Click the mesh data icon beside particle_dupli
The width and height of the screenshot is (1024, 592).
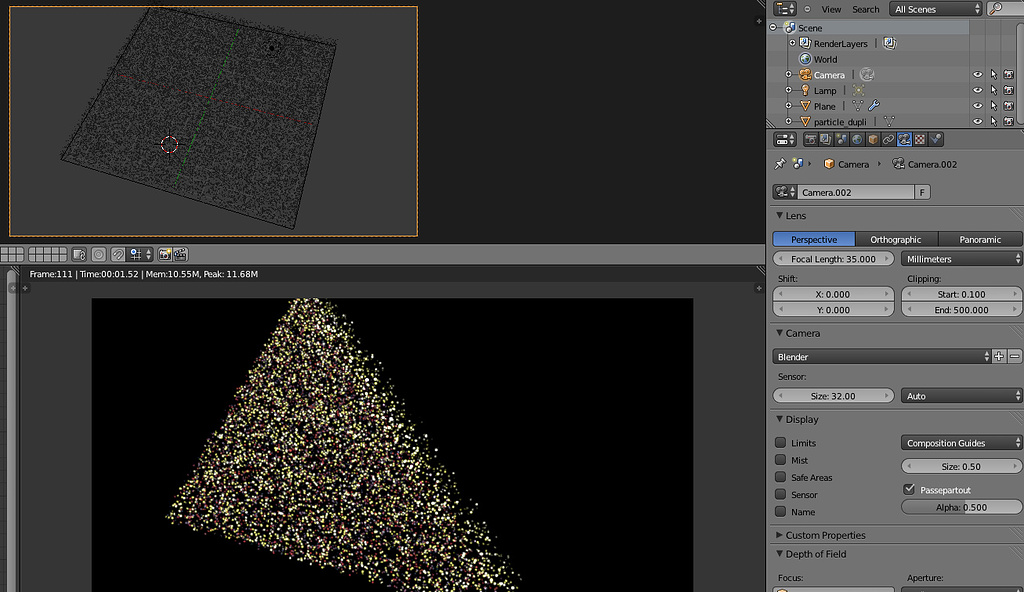point(889,121)
